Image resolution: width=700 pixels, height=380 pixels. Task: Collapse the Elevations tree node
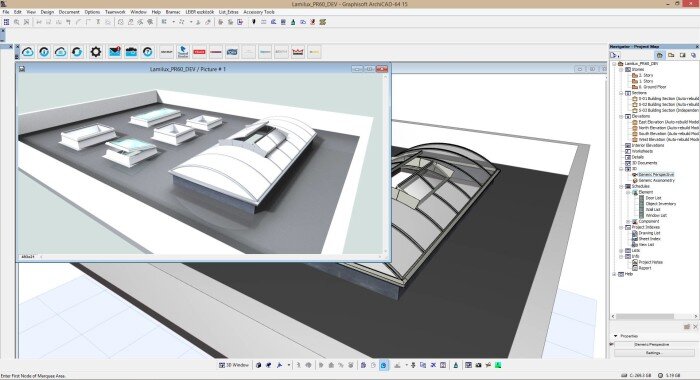[x=621, y=116]
